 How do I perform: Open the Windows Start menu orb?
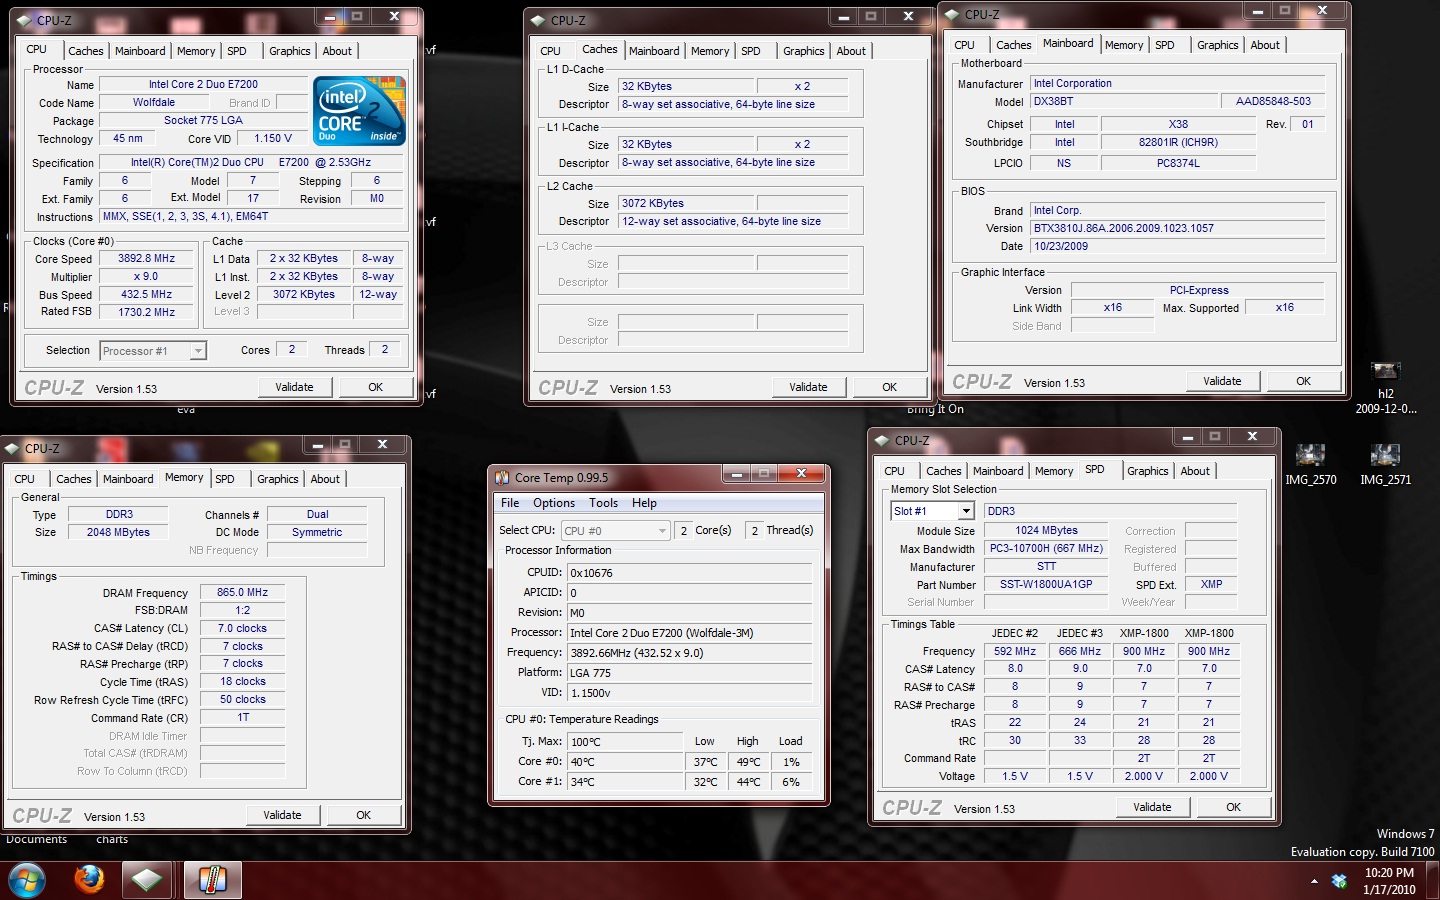click(x=27, y=880)
